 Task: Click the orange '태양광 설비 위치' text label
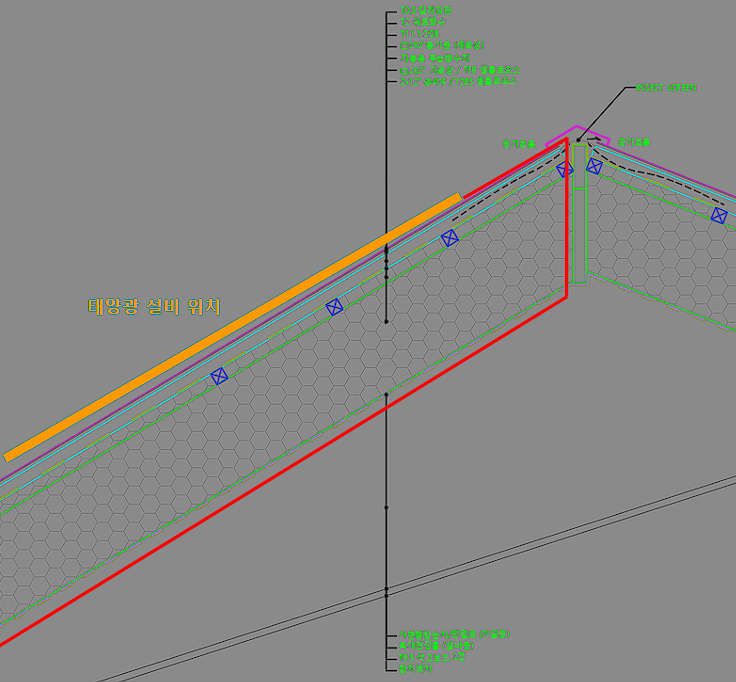(153, 306)
